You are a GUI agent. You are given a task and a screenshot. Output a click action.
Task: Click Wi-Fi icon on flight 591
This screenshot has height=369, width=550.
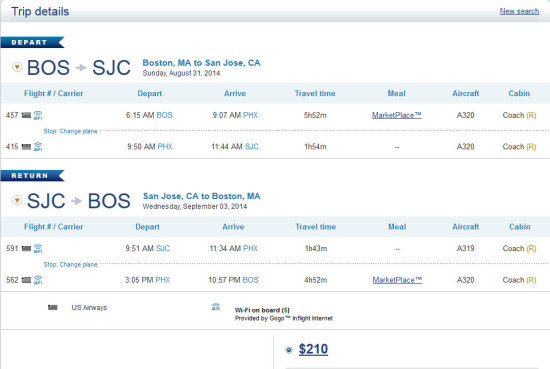pyautogui.click(x=38, y=248)
